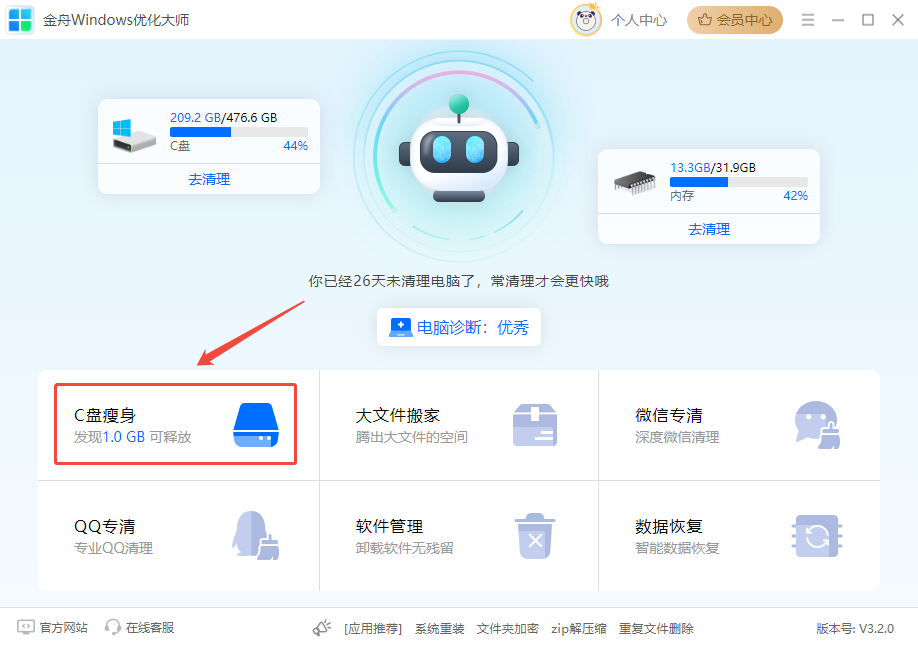918x647 pixels.
Task: Click the 13.3GB/31.9GB memory value
Action: pyautogui.click(x=713, y=167)
